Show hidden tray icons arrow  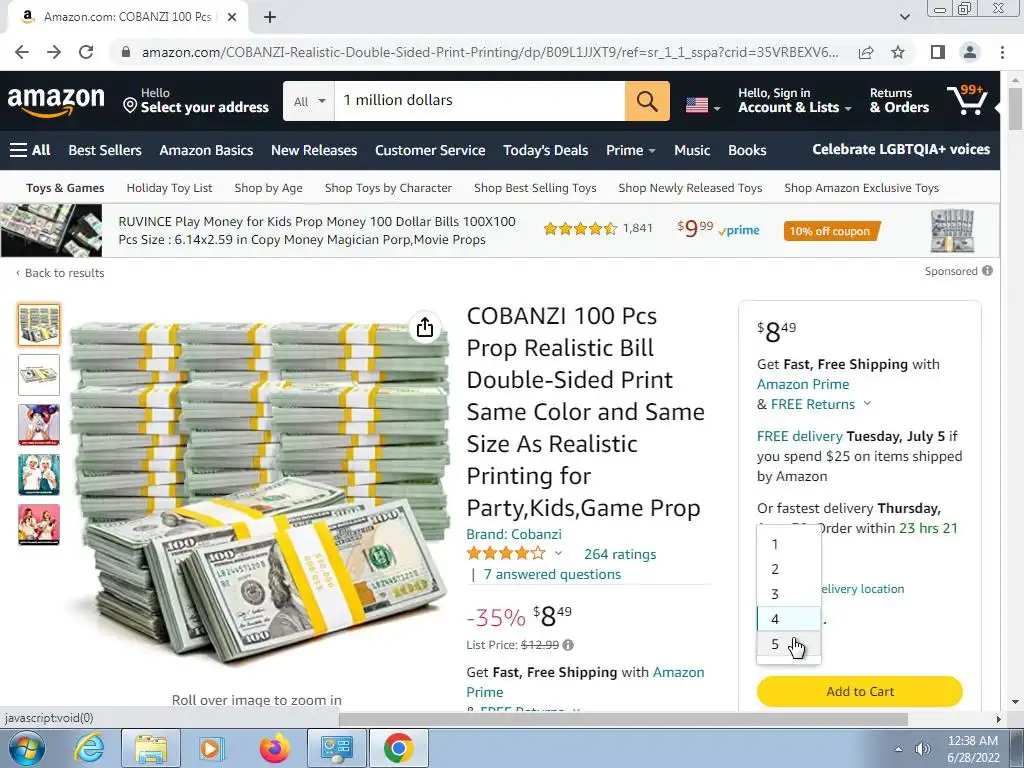tap(899, 749)
